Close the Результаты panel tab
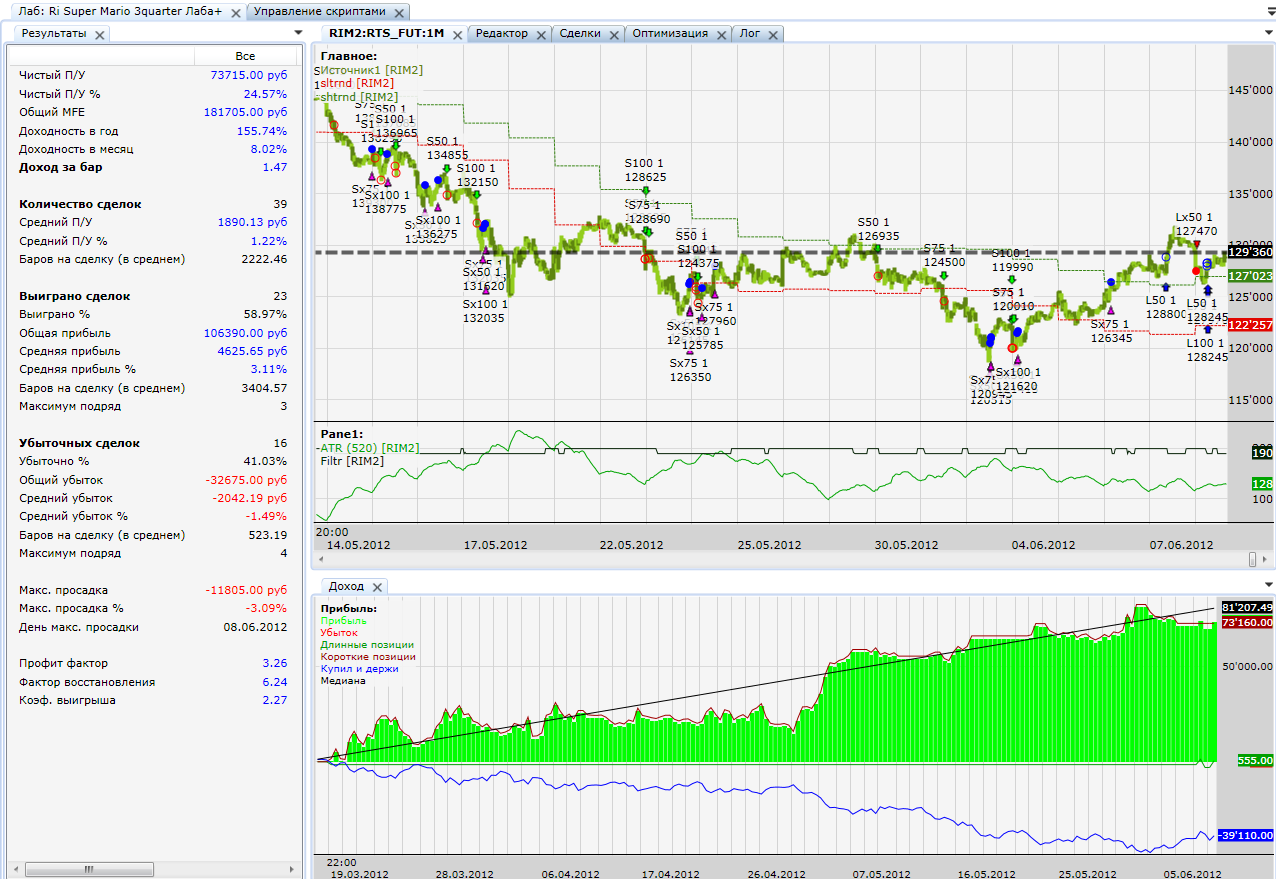This screenshot has height=879, width=1276. click(x=100, y=34)
